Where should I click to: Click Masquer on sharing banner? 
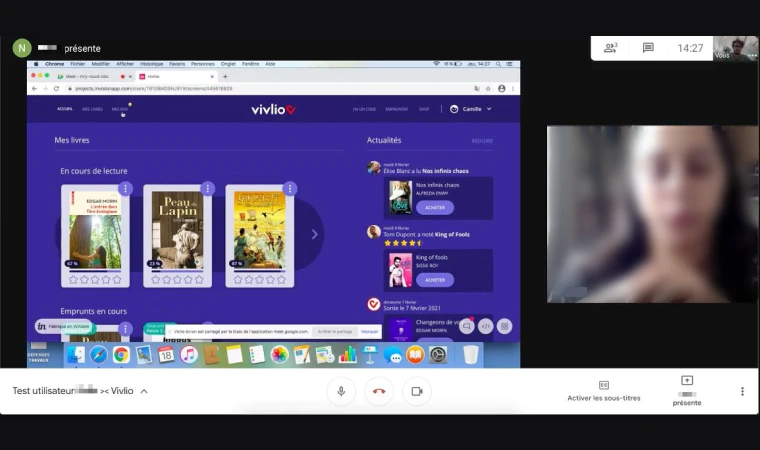click(x=369, y=332)
